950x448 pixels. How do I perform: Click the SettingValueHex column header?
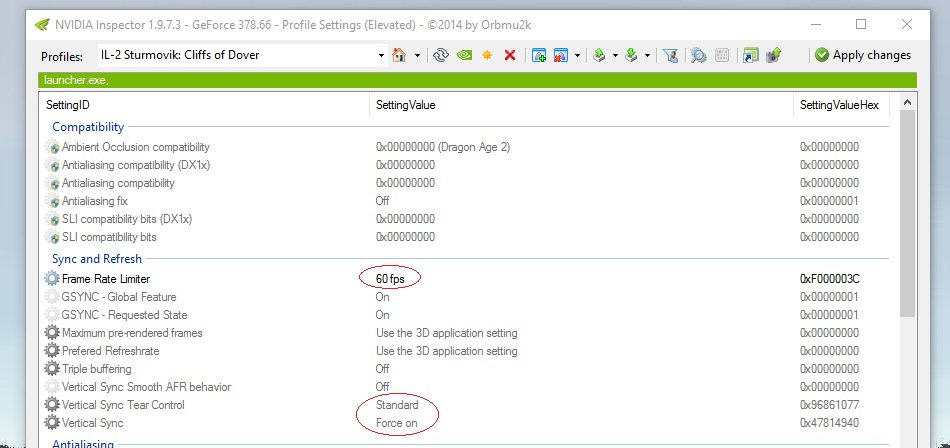tap(839, 105)
